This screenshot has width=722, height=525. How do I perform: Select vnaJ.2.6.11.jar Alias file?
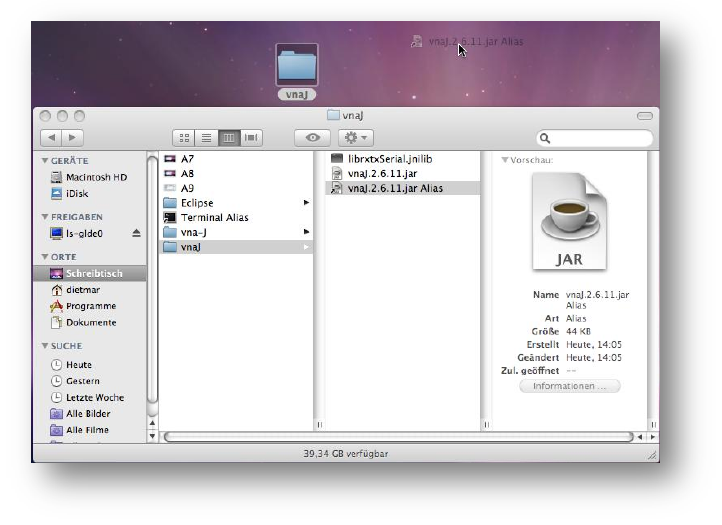coord(403,188)
